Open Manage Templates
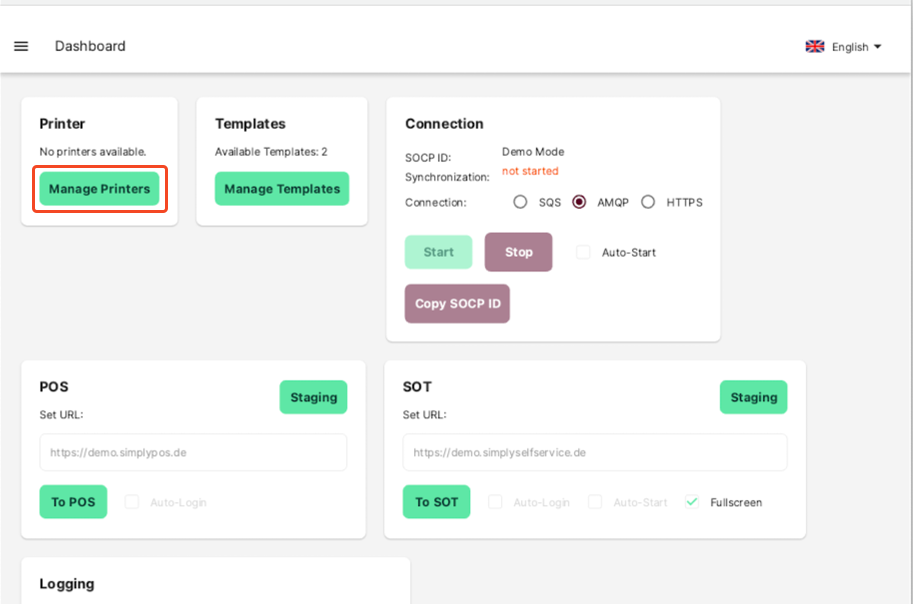 [x=282, y=189]
